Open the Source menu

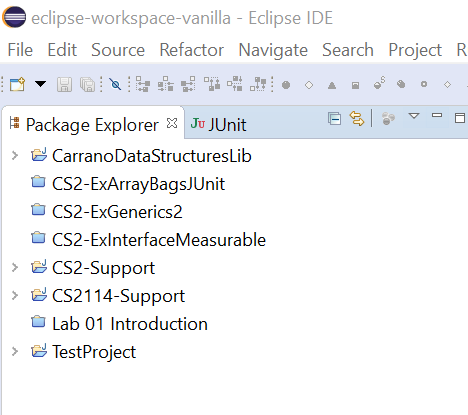point(118,50)
